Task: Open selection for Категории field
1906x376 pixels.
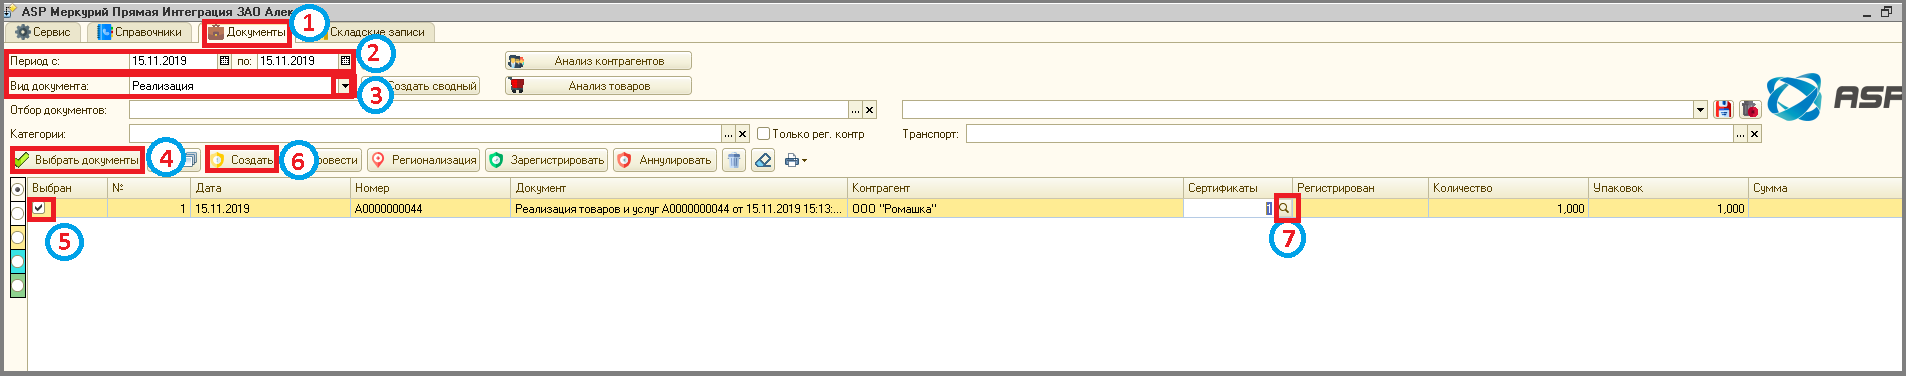Action: pos(728,134)
